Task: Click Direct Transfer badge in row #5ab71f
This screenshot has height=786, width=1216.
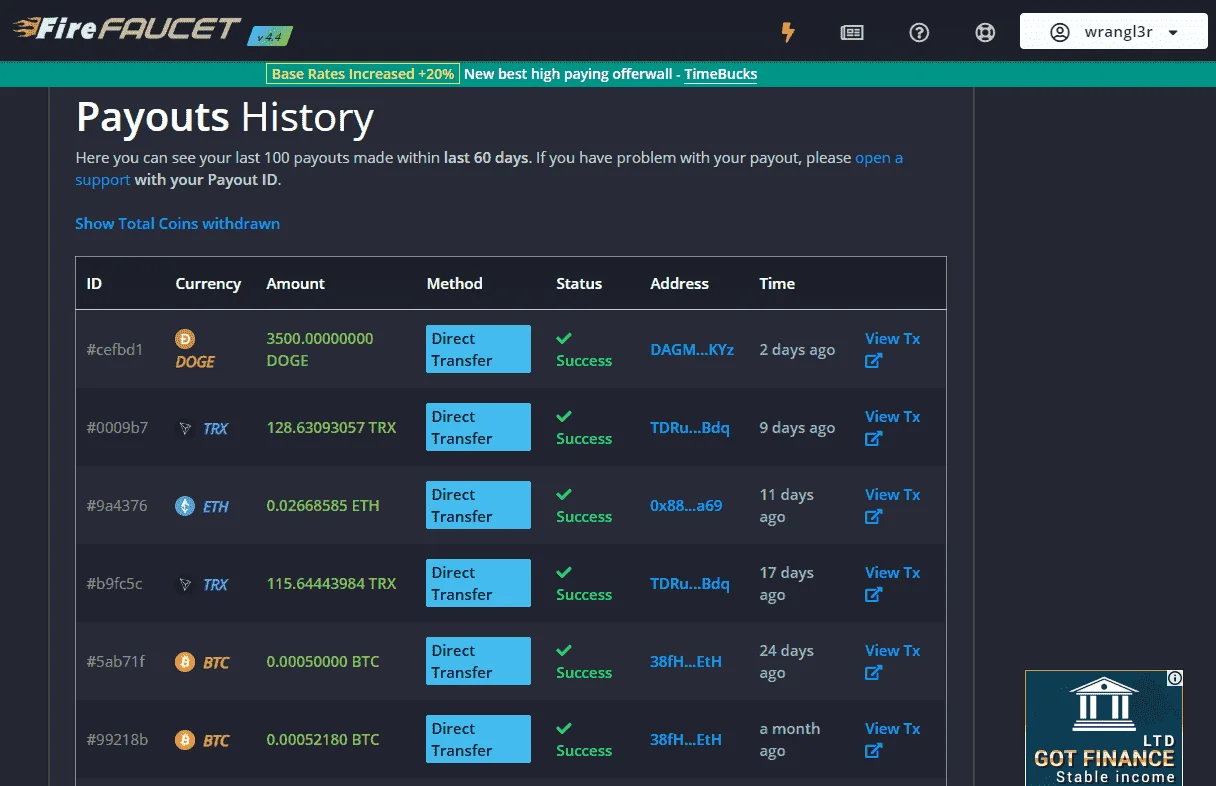Action: [478, 661]
